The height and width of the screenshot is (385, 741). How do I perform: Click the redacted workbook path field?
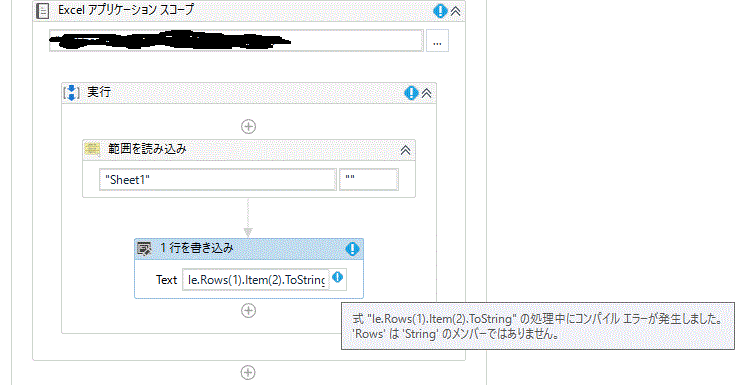click(x=236, y=41)
